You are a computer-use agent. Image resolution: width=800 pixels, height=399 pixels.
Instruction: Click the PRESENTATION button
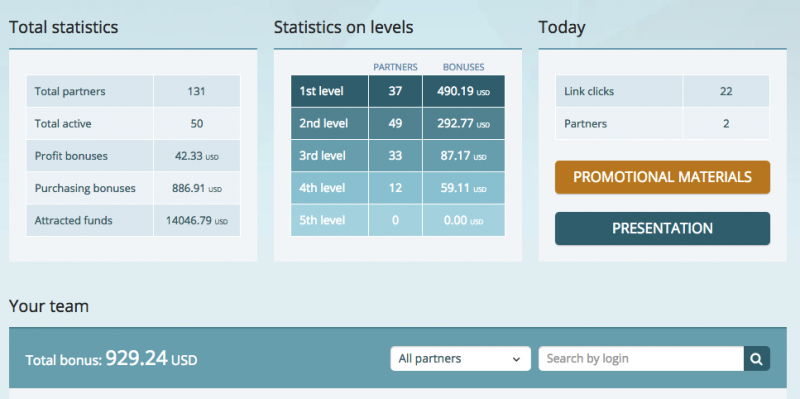point(662,229)
